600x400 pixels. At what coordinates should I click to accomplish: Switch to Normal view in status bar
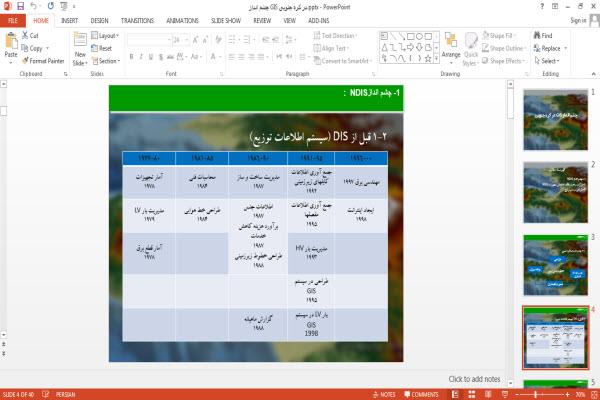point(455,394)
